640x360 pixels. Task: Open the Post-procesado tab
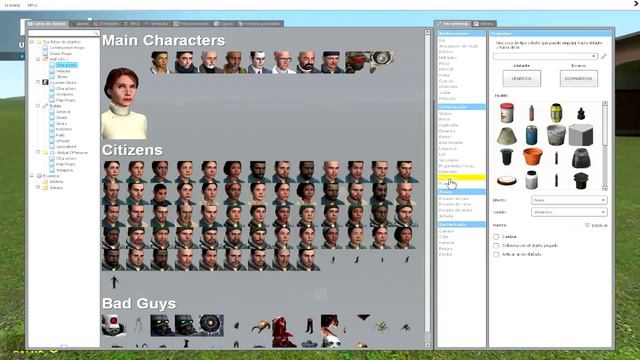coord(192,24)
